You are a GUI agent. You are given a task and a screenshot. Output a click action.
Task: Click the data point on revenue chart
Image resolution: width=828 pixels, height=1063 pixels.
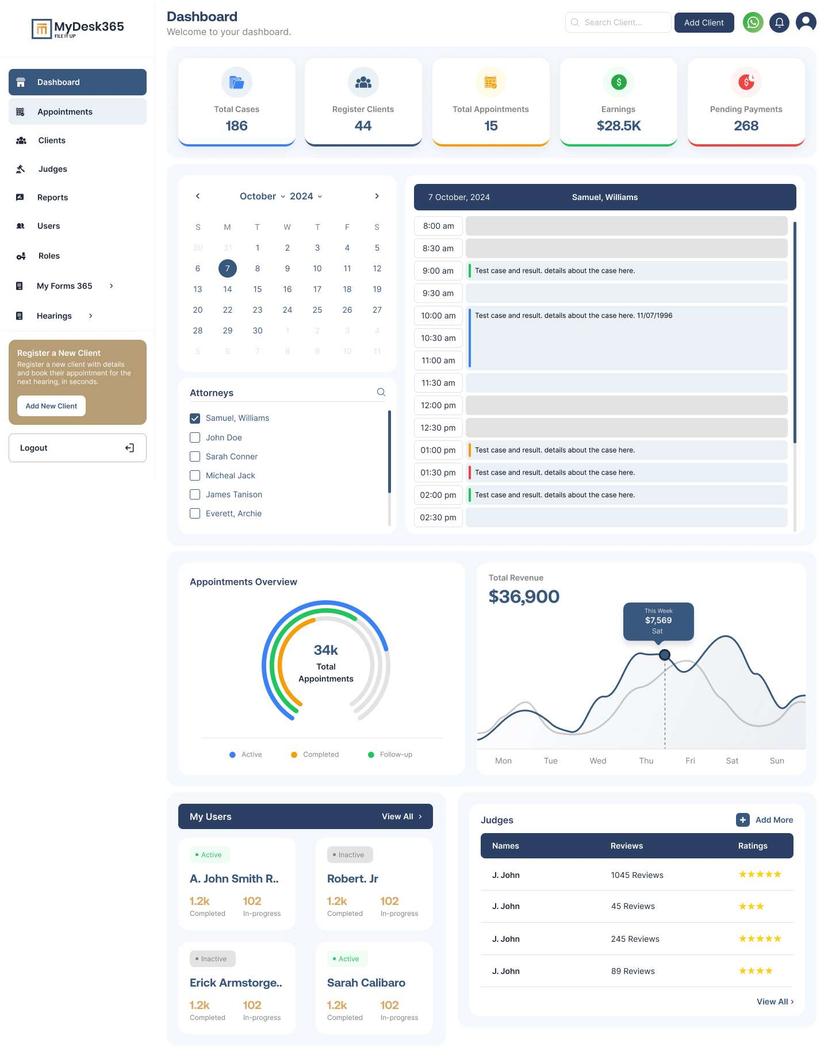point(665,655)
